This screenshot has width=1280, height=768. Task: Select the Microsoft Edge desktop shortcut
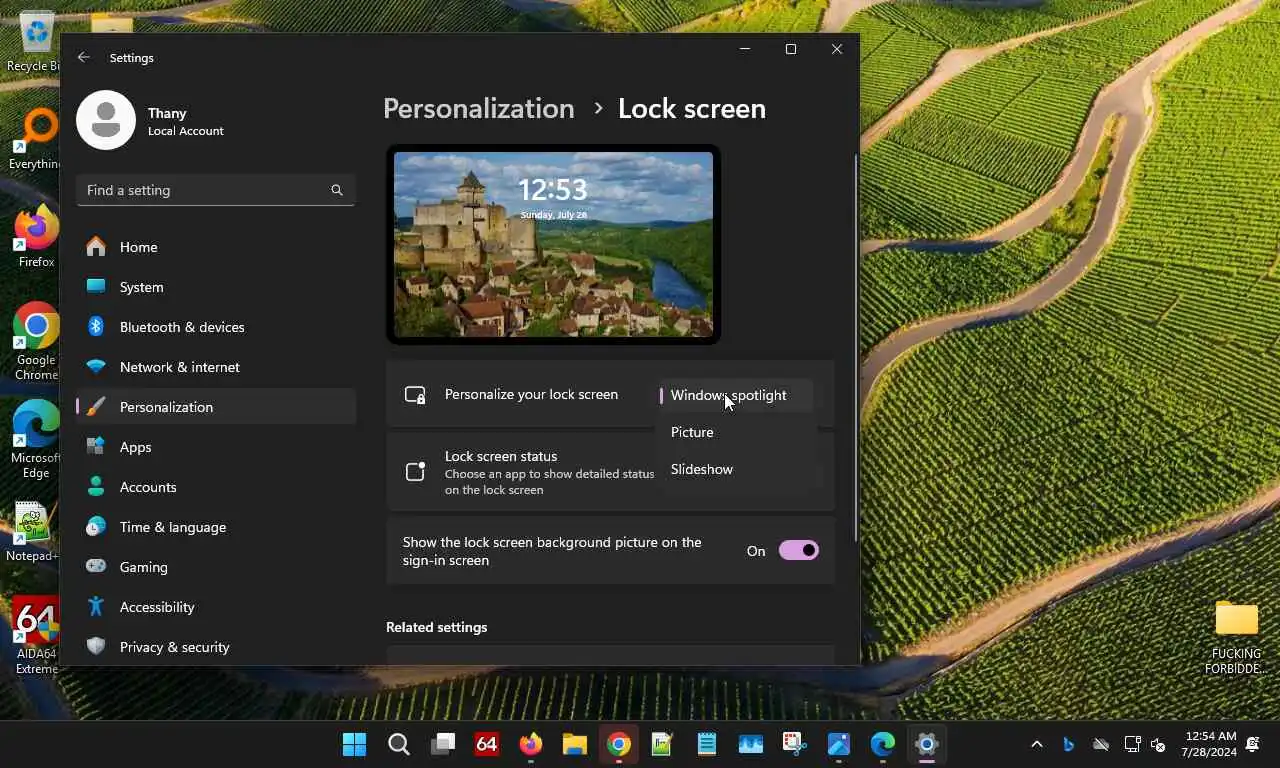(36, 440)
